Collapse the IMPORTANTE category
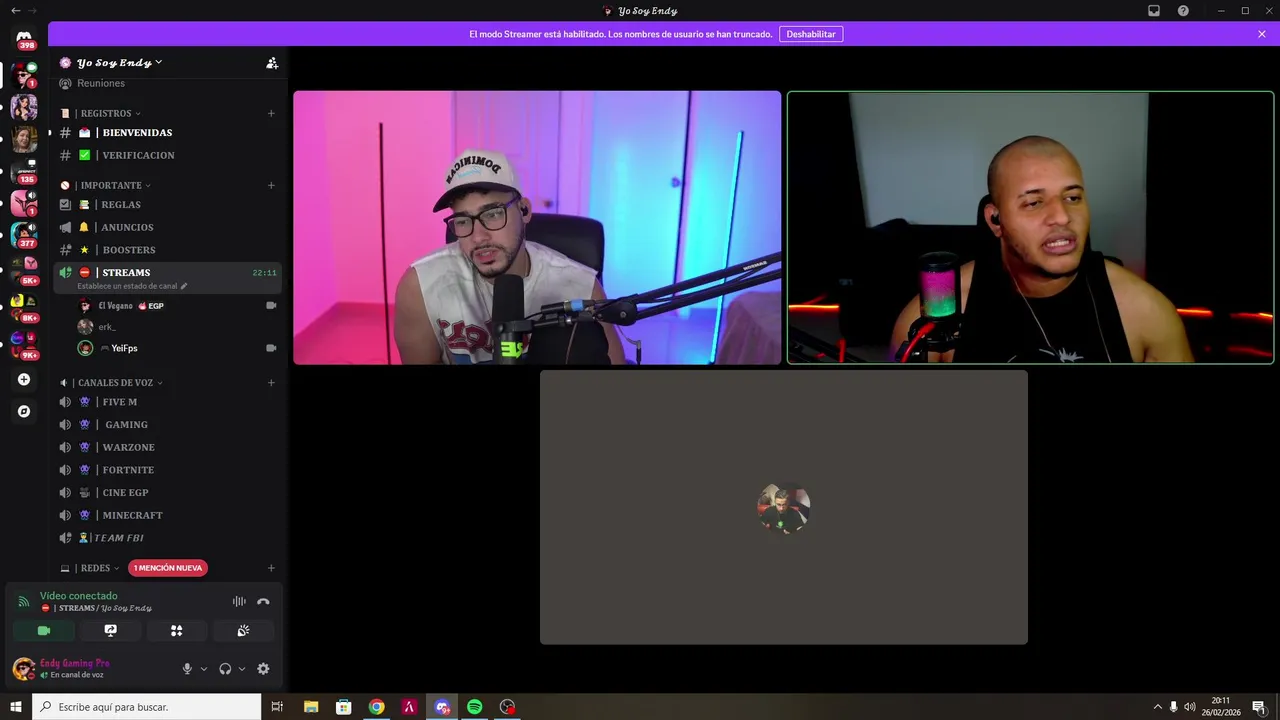This screenshot has height=720, width=1280. pyautogui.click(x=106, y=186)
